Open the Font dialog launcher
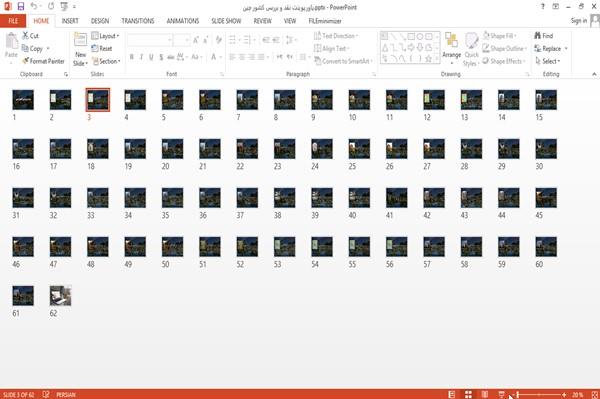 click(x=222, y=74)
